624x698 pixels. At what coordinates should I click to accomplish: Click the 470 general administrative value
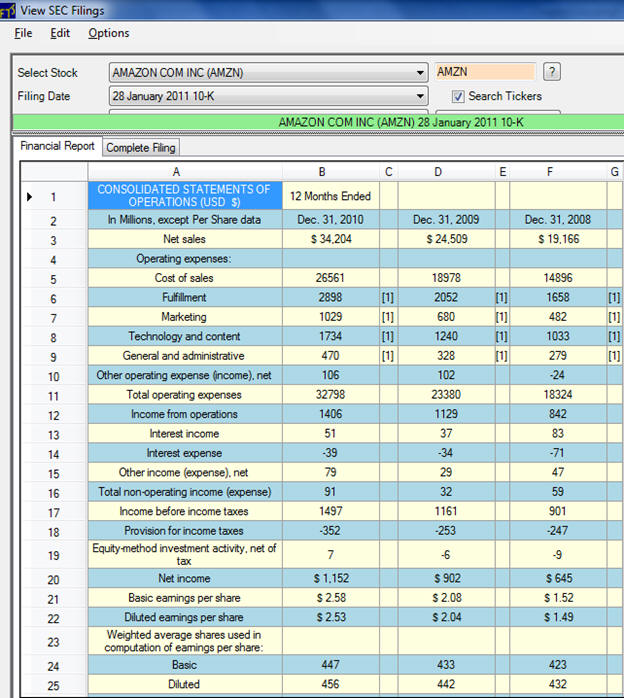pos(331,356)
